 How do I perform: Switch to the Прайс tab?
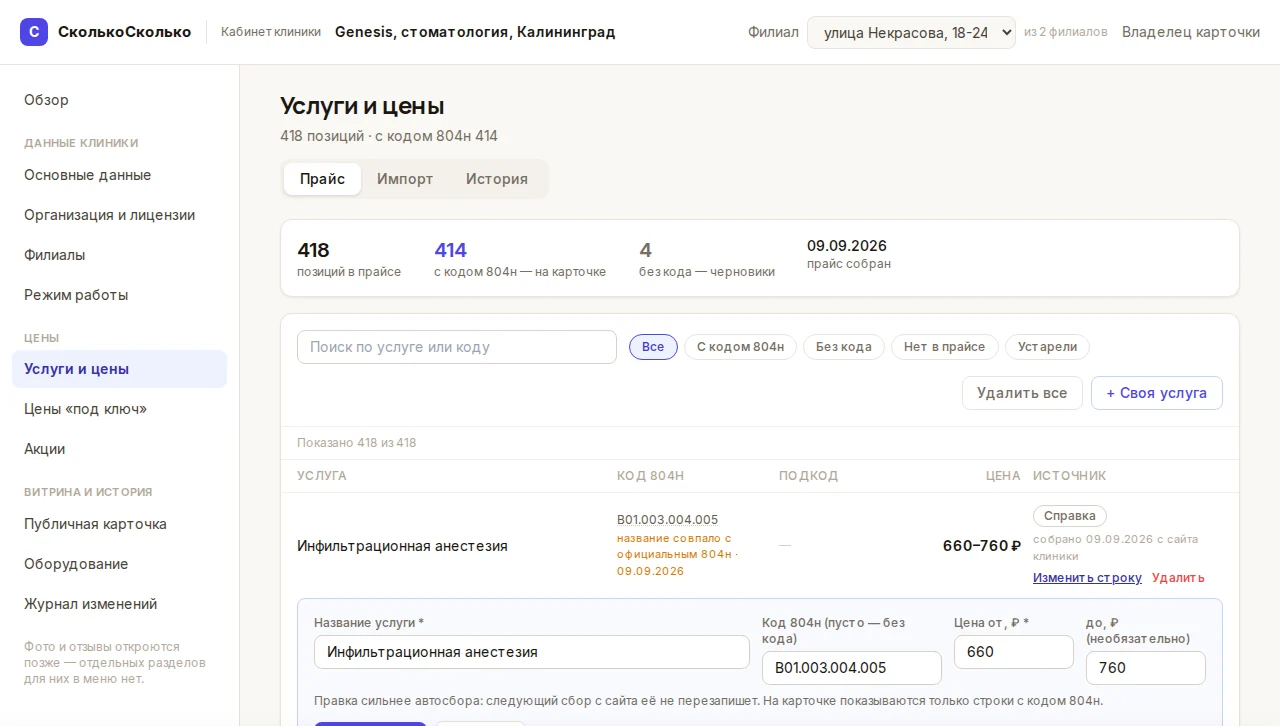coord(322,179)
